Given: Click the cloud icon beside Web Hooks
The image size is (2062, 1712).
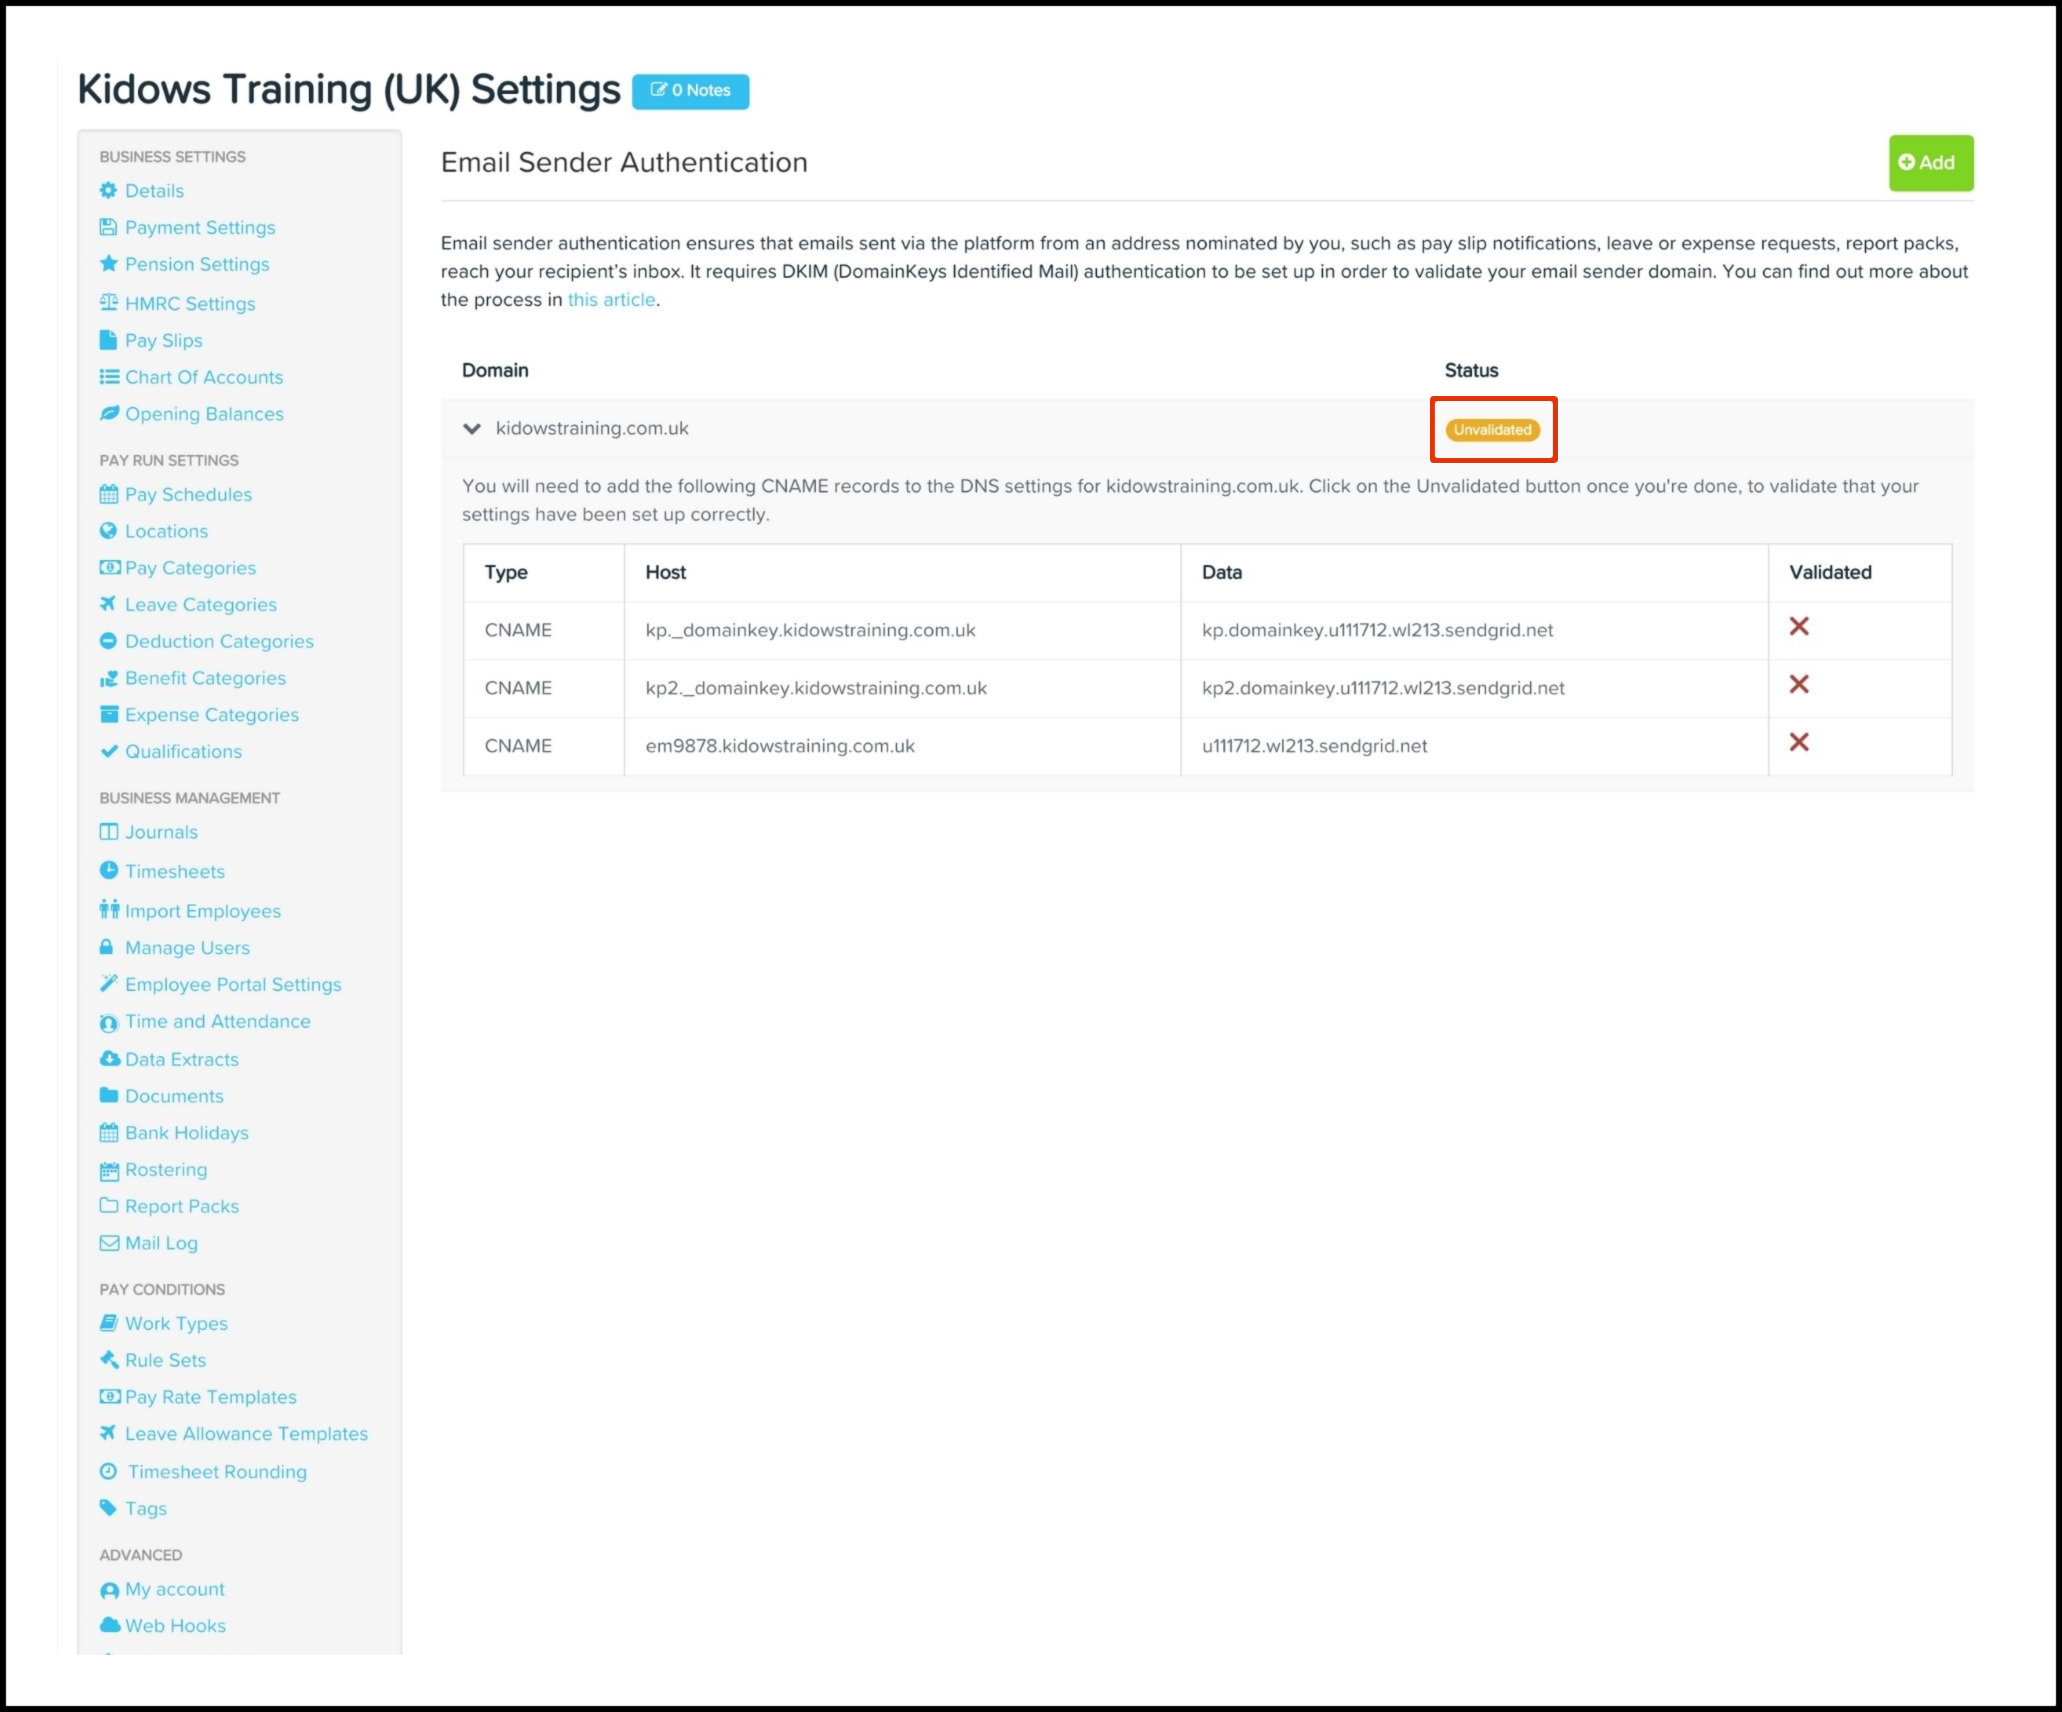Looking at the screenshot, I should click(109, 1625).
